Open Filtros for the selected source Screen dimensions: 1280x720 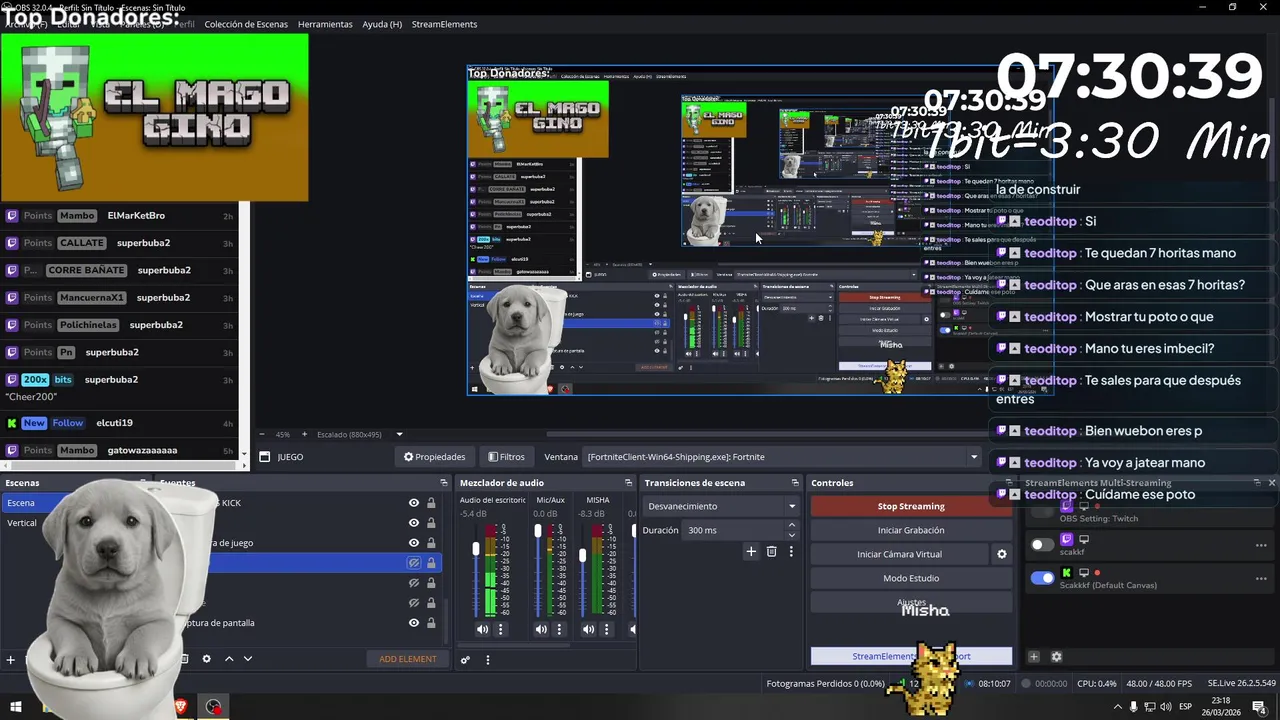506,457
